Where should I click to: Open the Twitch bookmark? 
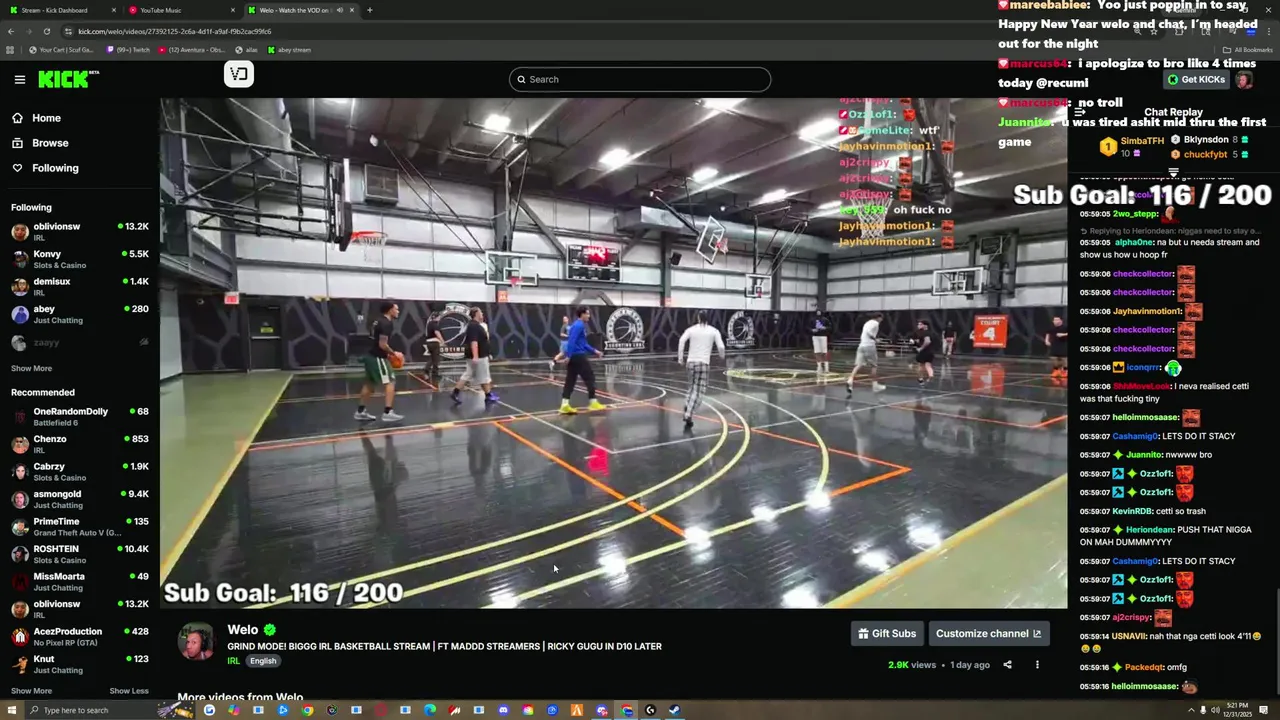click(130, 49)
